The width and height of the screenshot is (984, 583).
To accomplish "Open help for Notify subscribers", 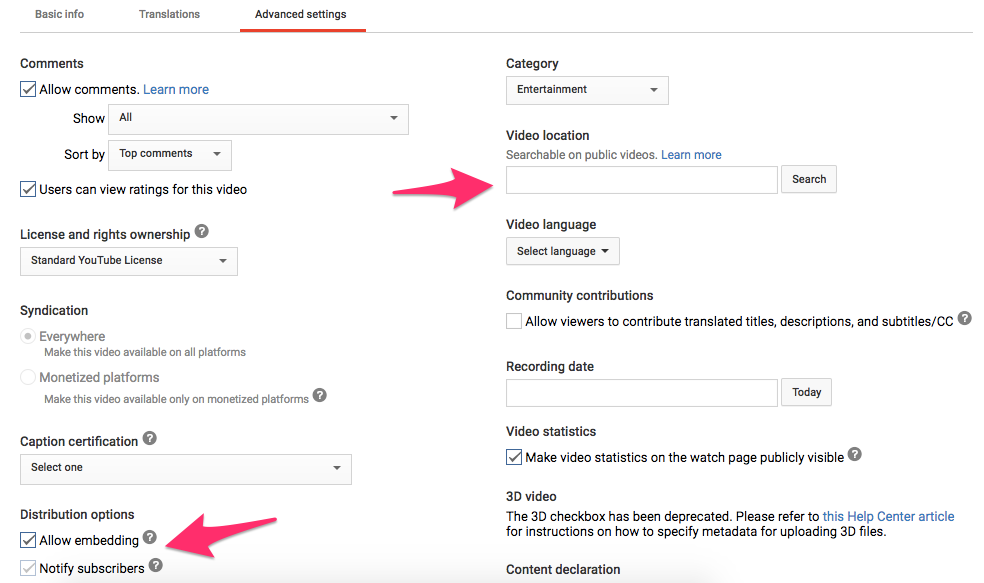I will 156,565.
